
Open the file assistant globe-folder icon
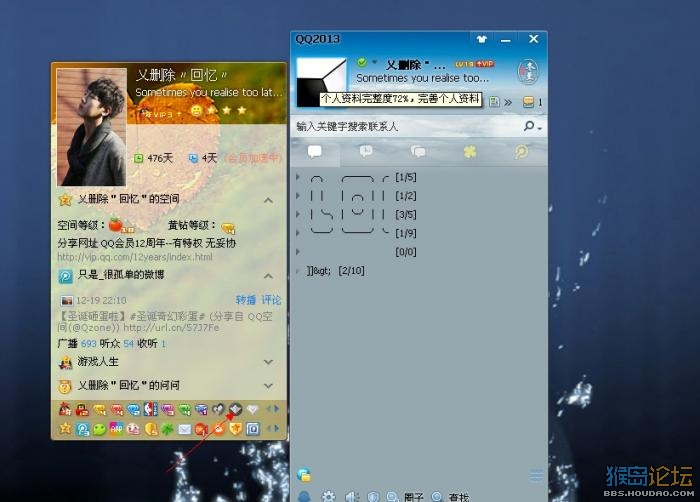tap(304, 475)
